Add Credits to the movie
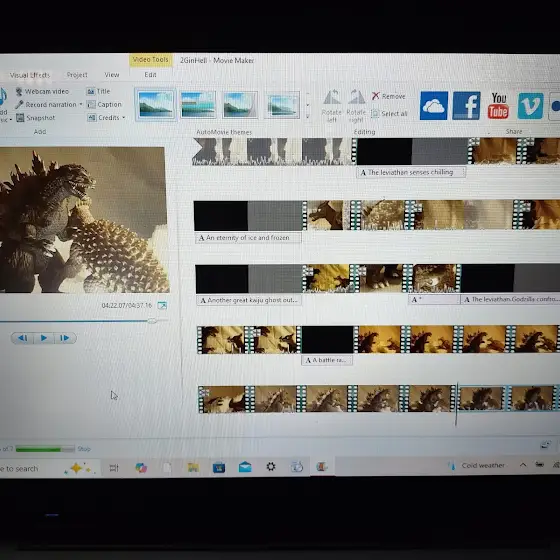 [104, 118]
